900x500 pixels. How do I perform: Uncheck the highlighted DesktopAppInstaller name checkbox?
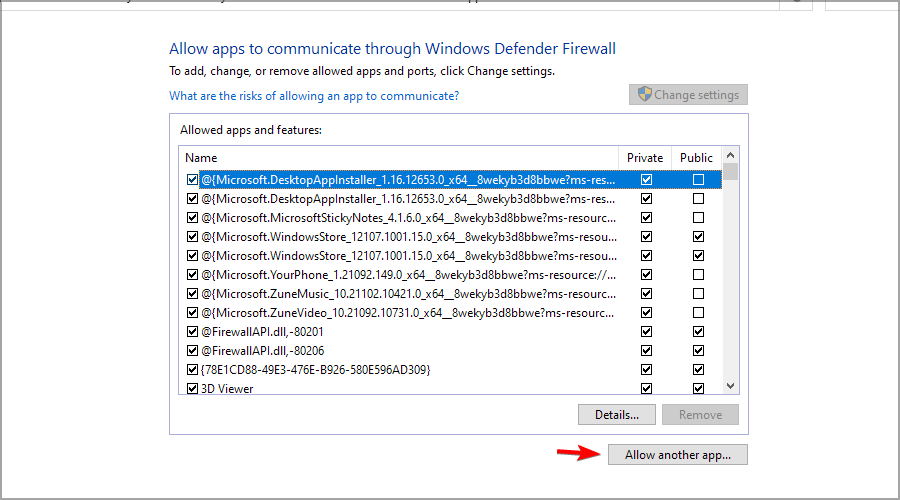[x=192, y=180]
